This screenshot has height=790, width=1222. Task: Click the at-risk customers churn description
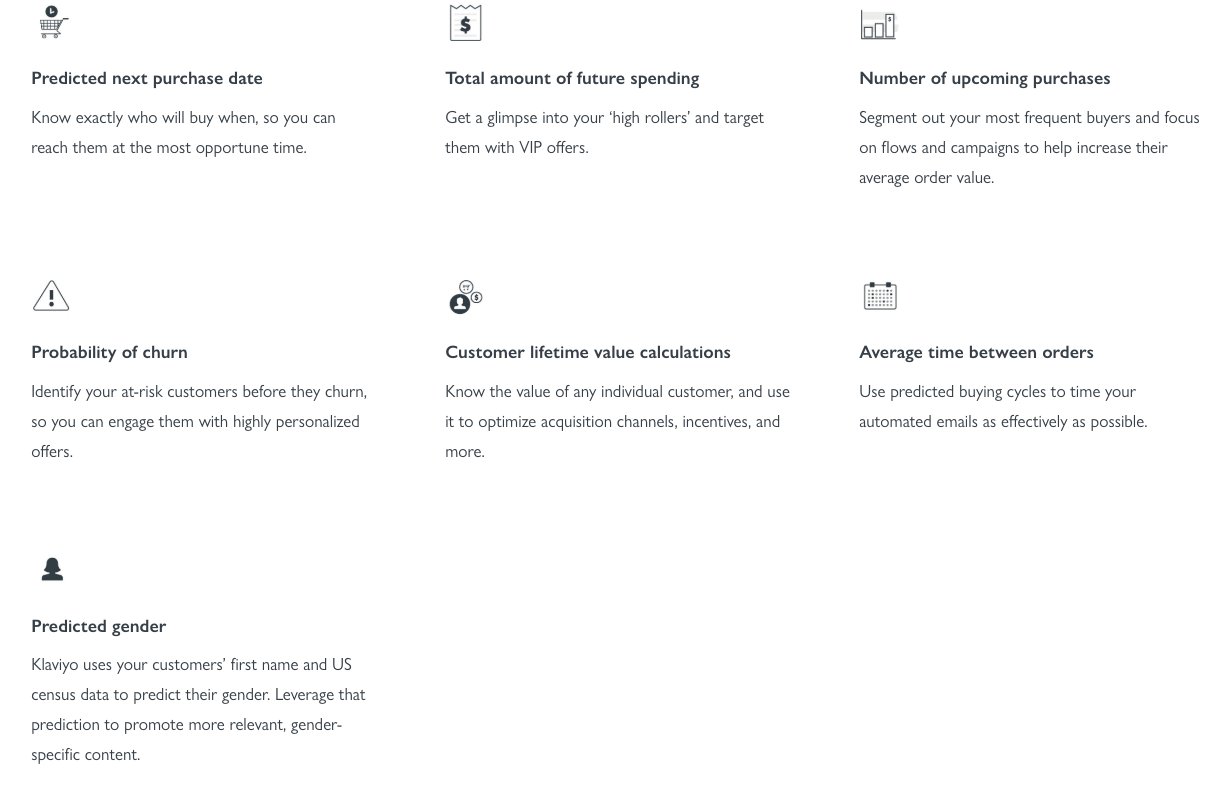coord(199,421)
